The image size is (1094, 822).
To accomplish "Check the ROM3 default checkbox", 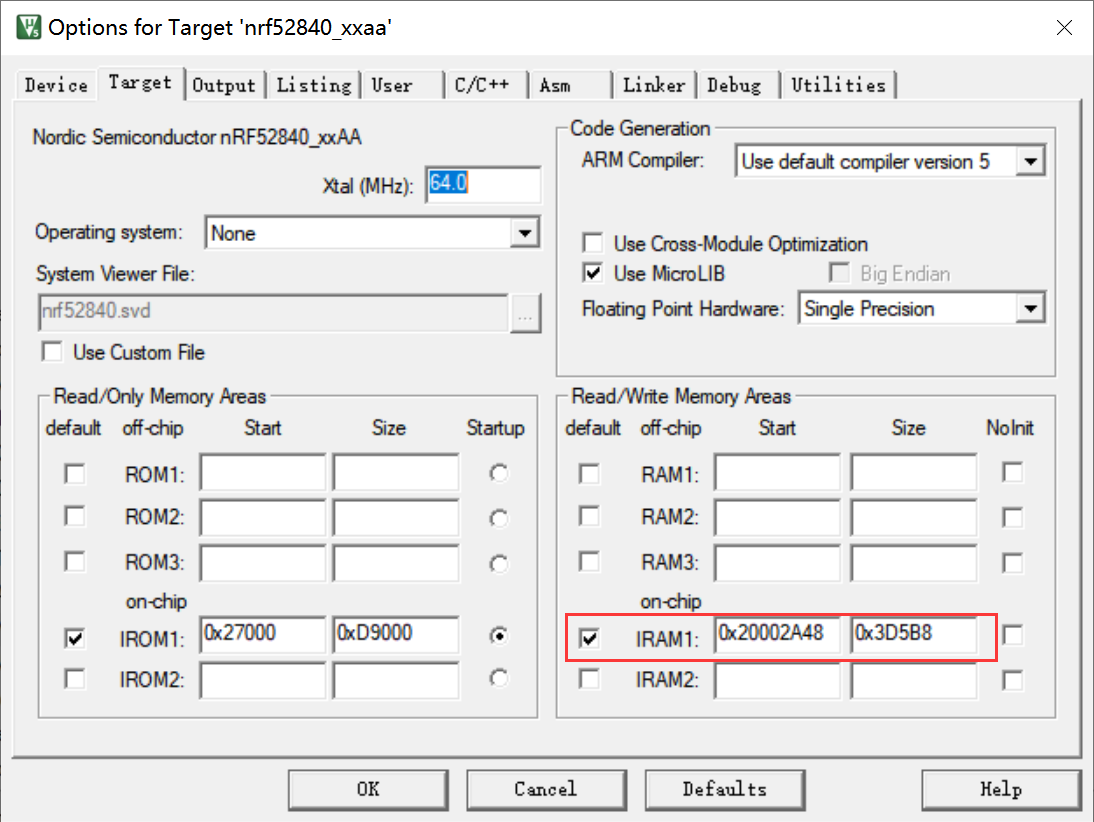I will 75,561.
